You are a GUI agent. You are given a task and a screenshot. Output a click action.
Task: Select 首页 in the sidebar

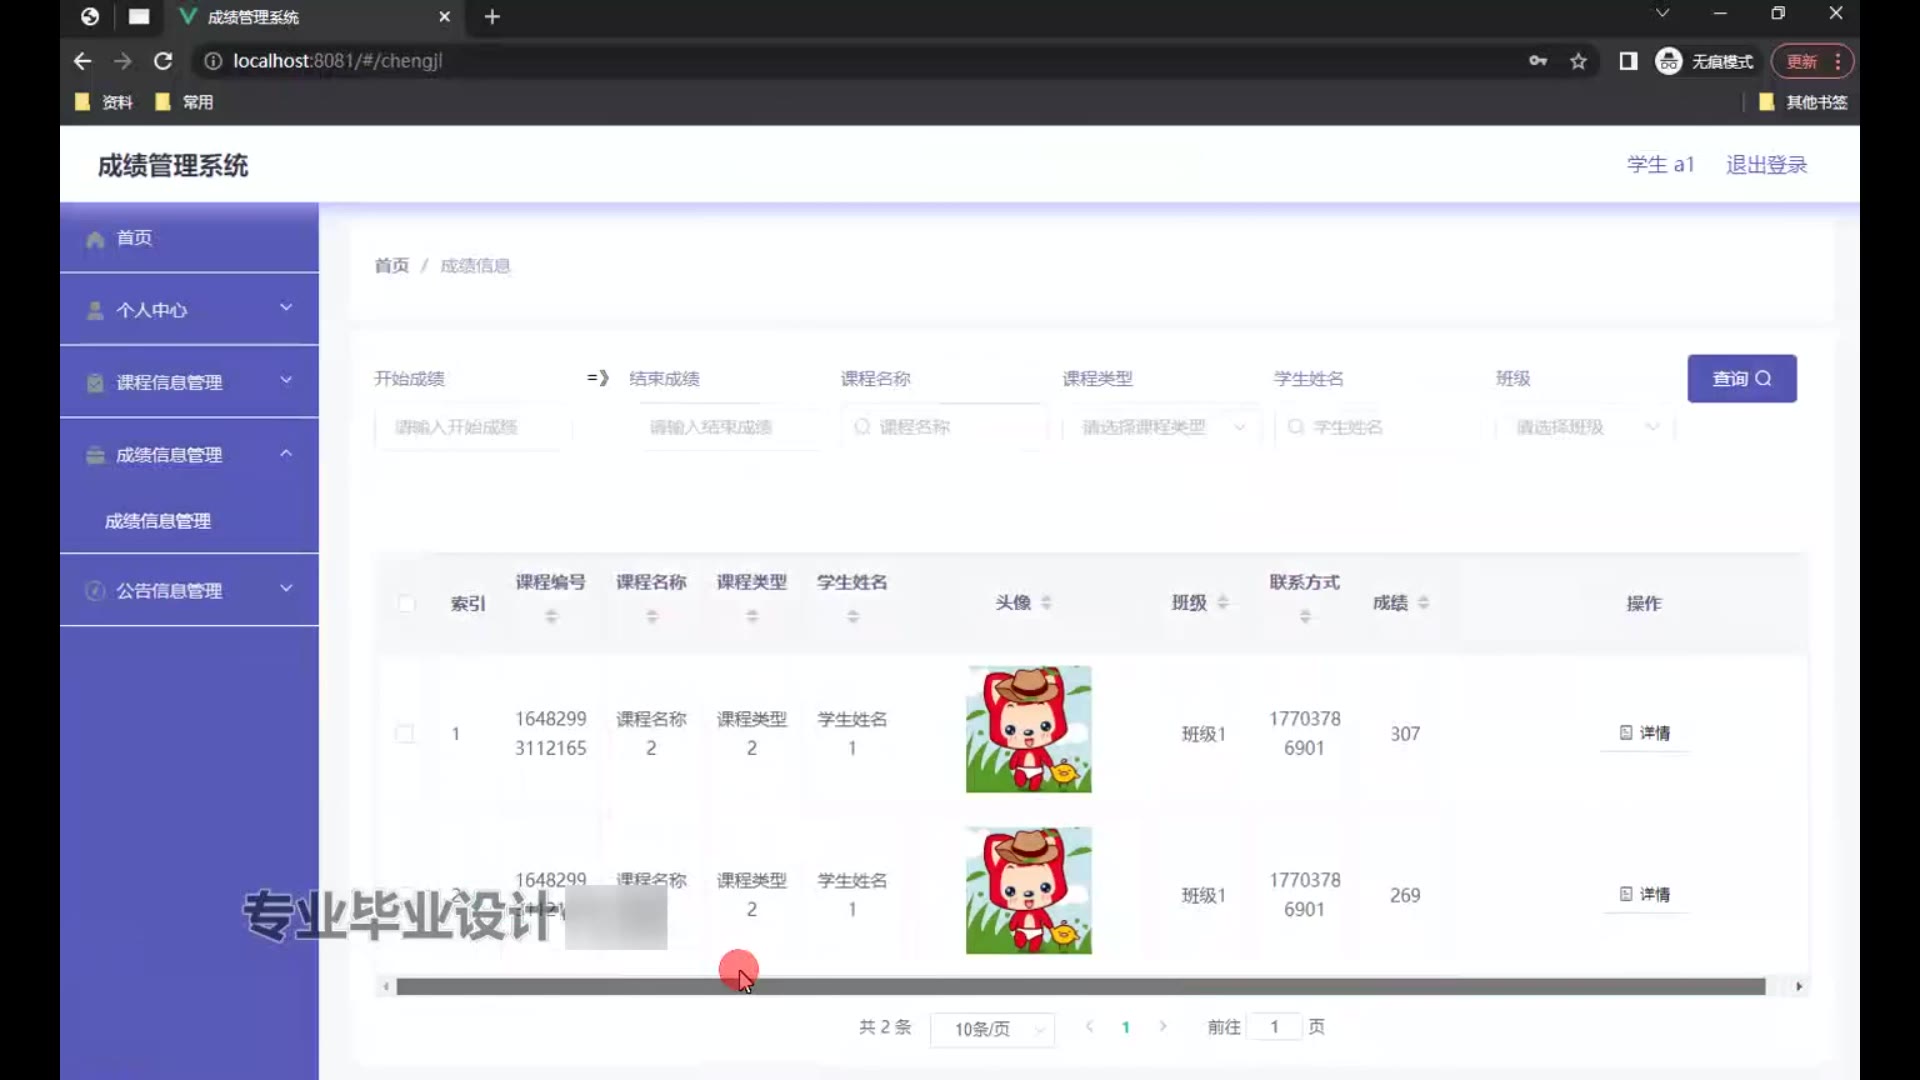[134, 238]
